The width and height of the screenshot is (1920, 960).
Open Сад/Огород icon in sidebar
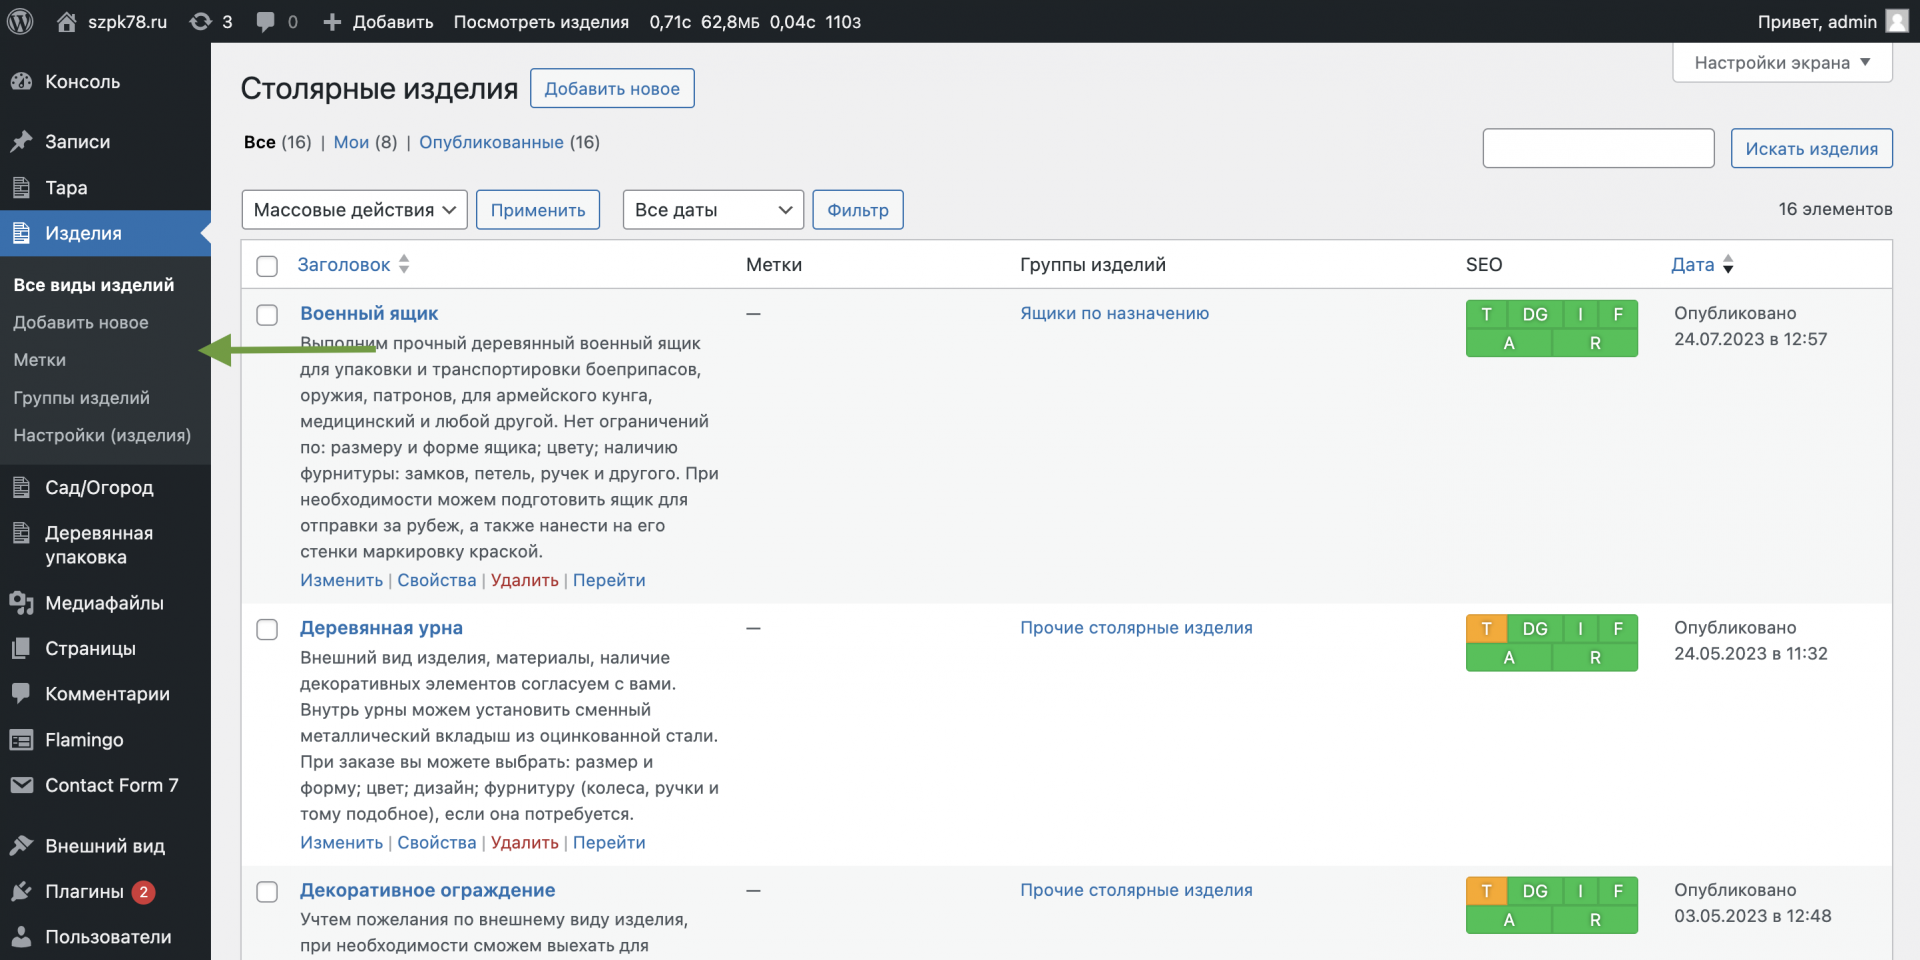(x=21, y=487)
